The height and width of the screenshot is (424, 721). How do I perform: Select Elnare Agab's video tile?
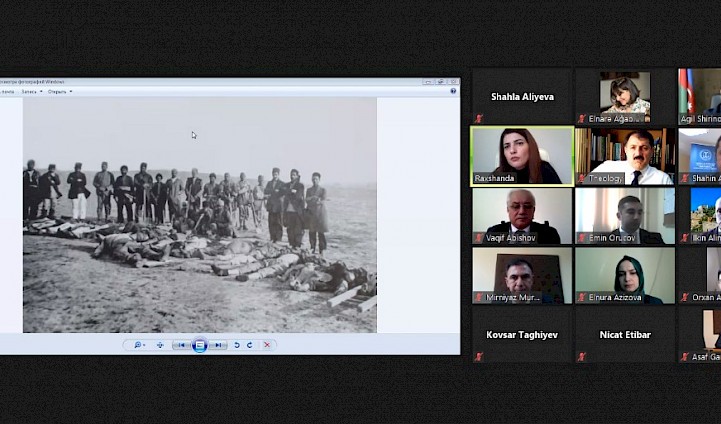pos(625,97)
